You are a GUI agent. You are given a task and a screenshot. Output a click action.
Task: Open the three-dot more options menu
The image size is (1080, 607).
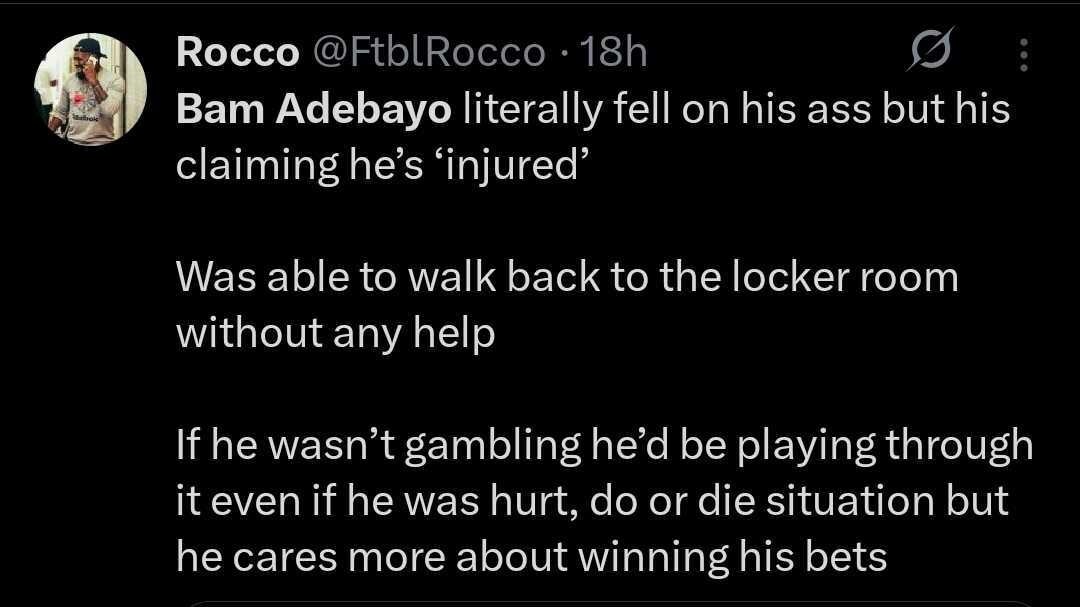click(x=1022, y=54)
